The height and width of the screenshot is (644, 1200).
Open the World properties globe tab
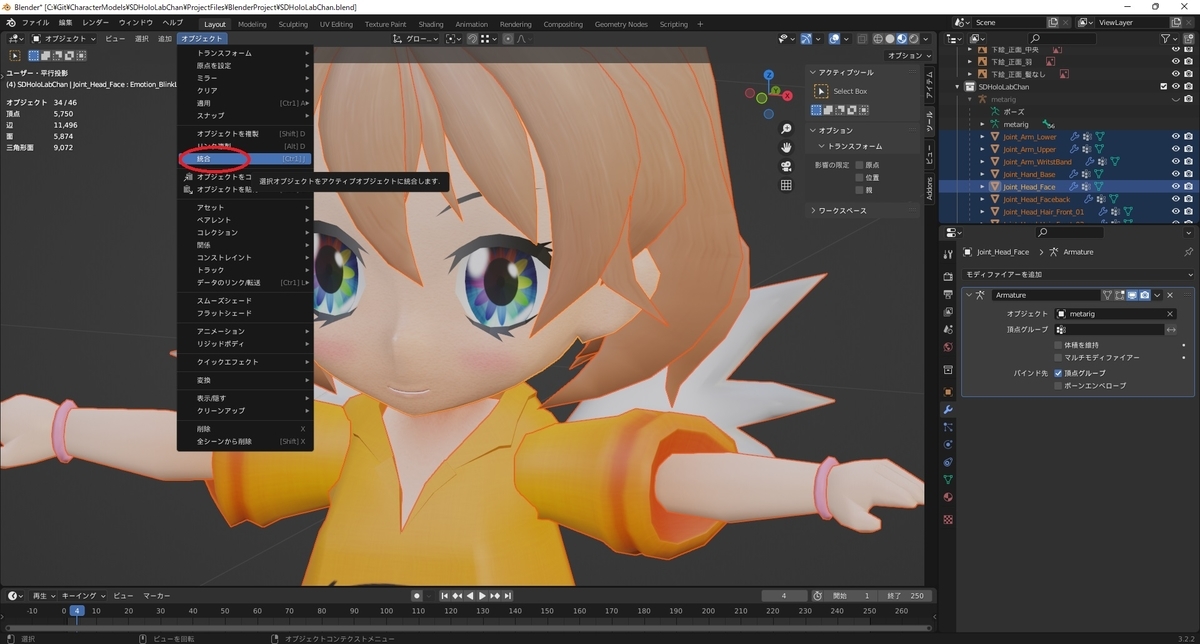[x=948, y=347]
